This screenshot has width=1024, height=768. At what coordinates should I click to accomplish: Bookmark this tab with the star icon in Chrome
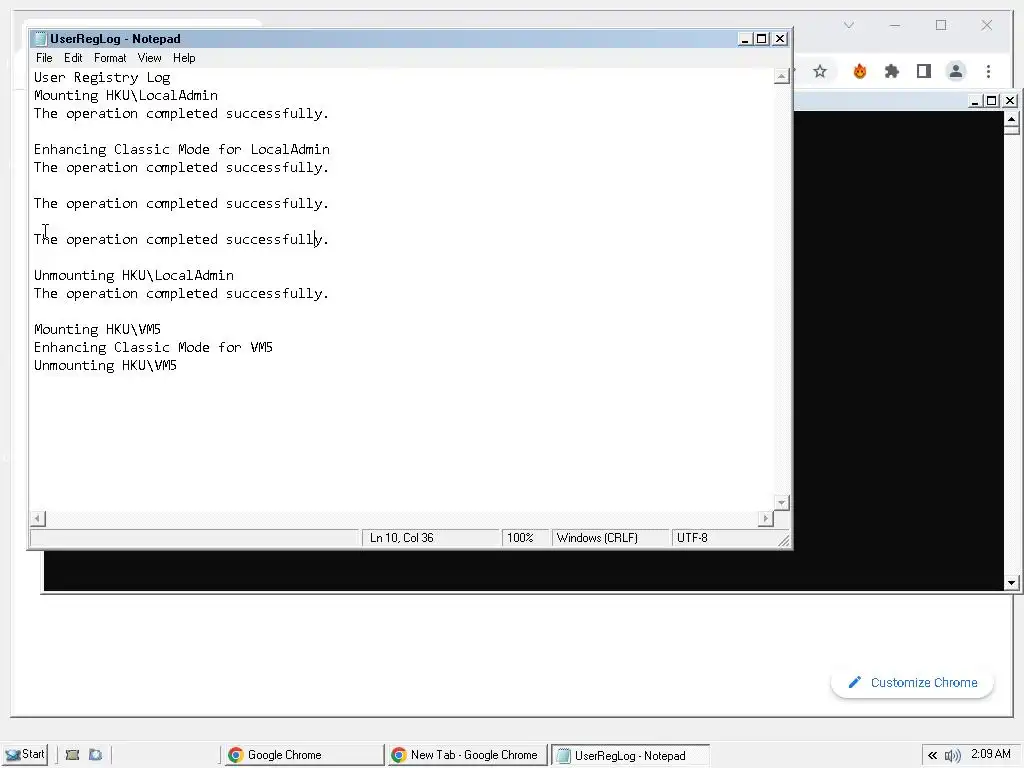(820, 71)
